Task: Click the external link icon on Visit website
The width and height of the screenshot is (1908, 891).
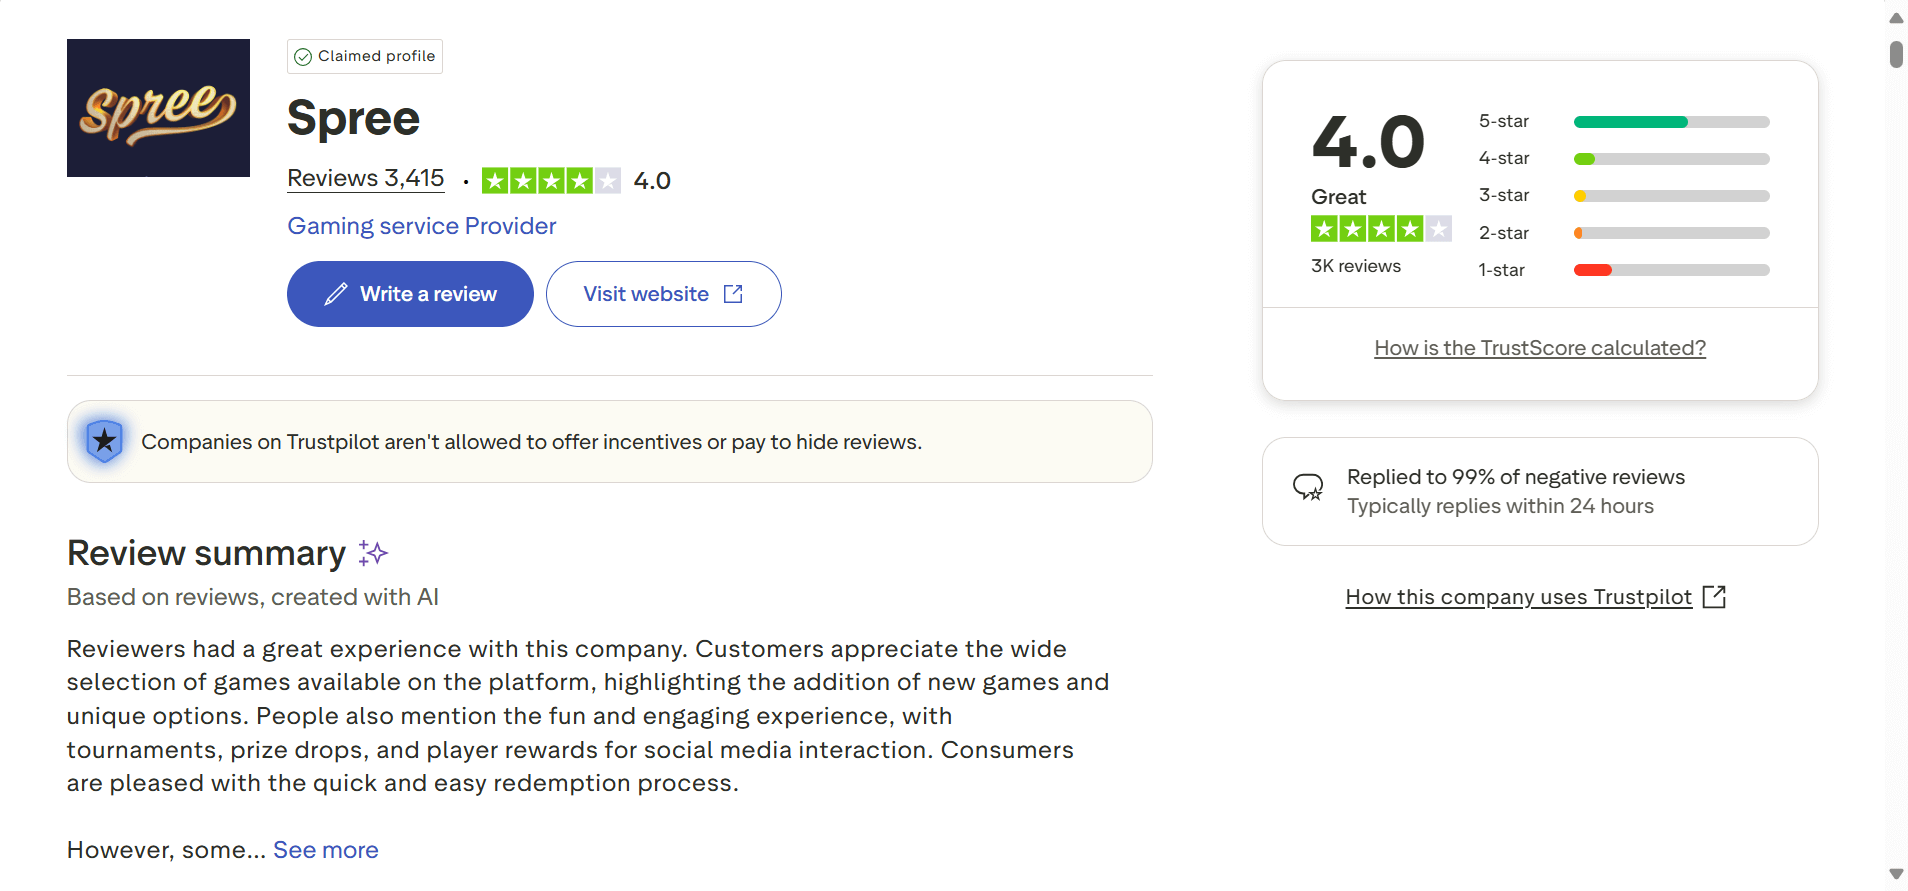Action: (x=733, y=294)
